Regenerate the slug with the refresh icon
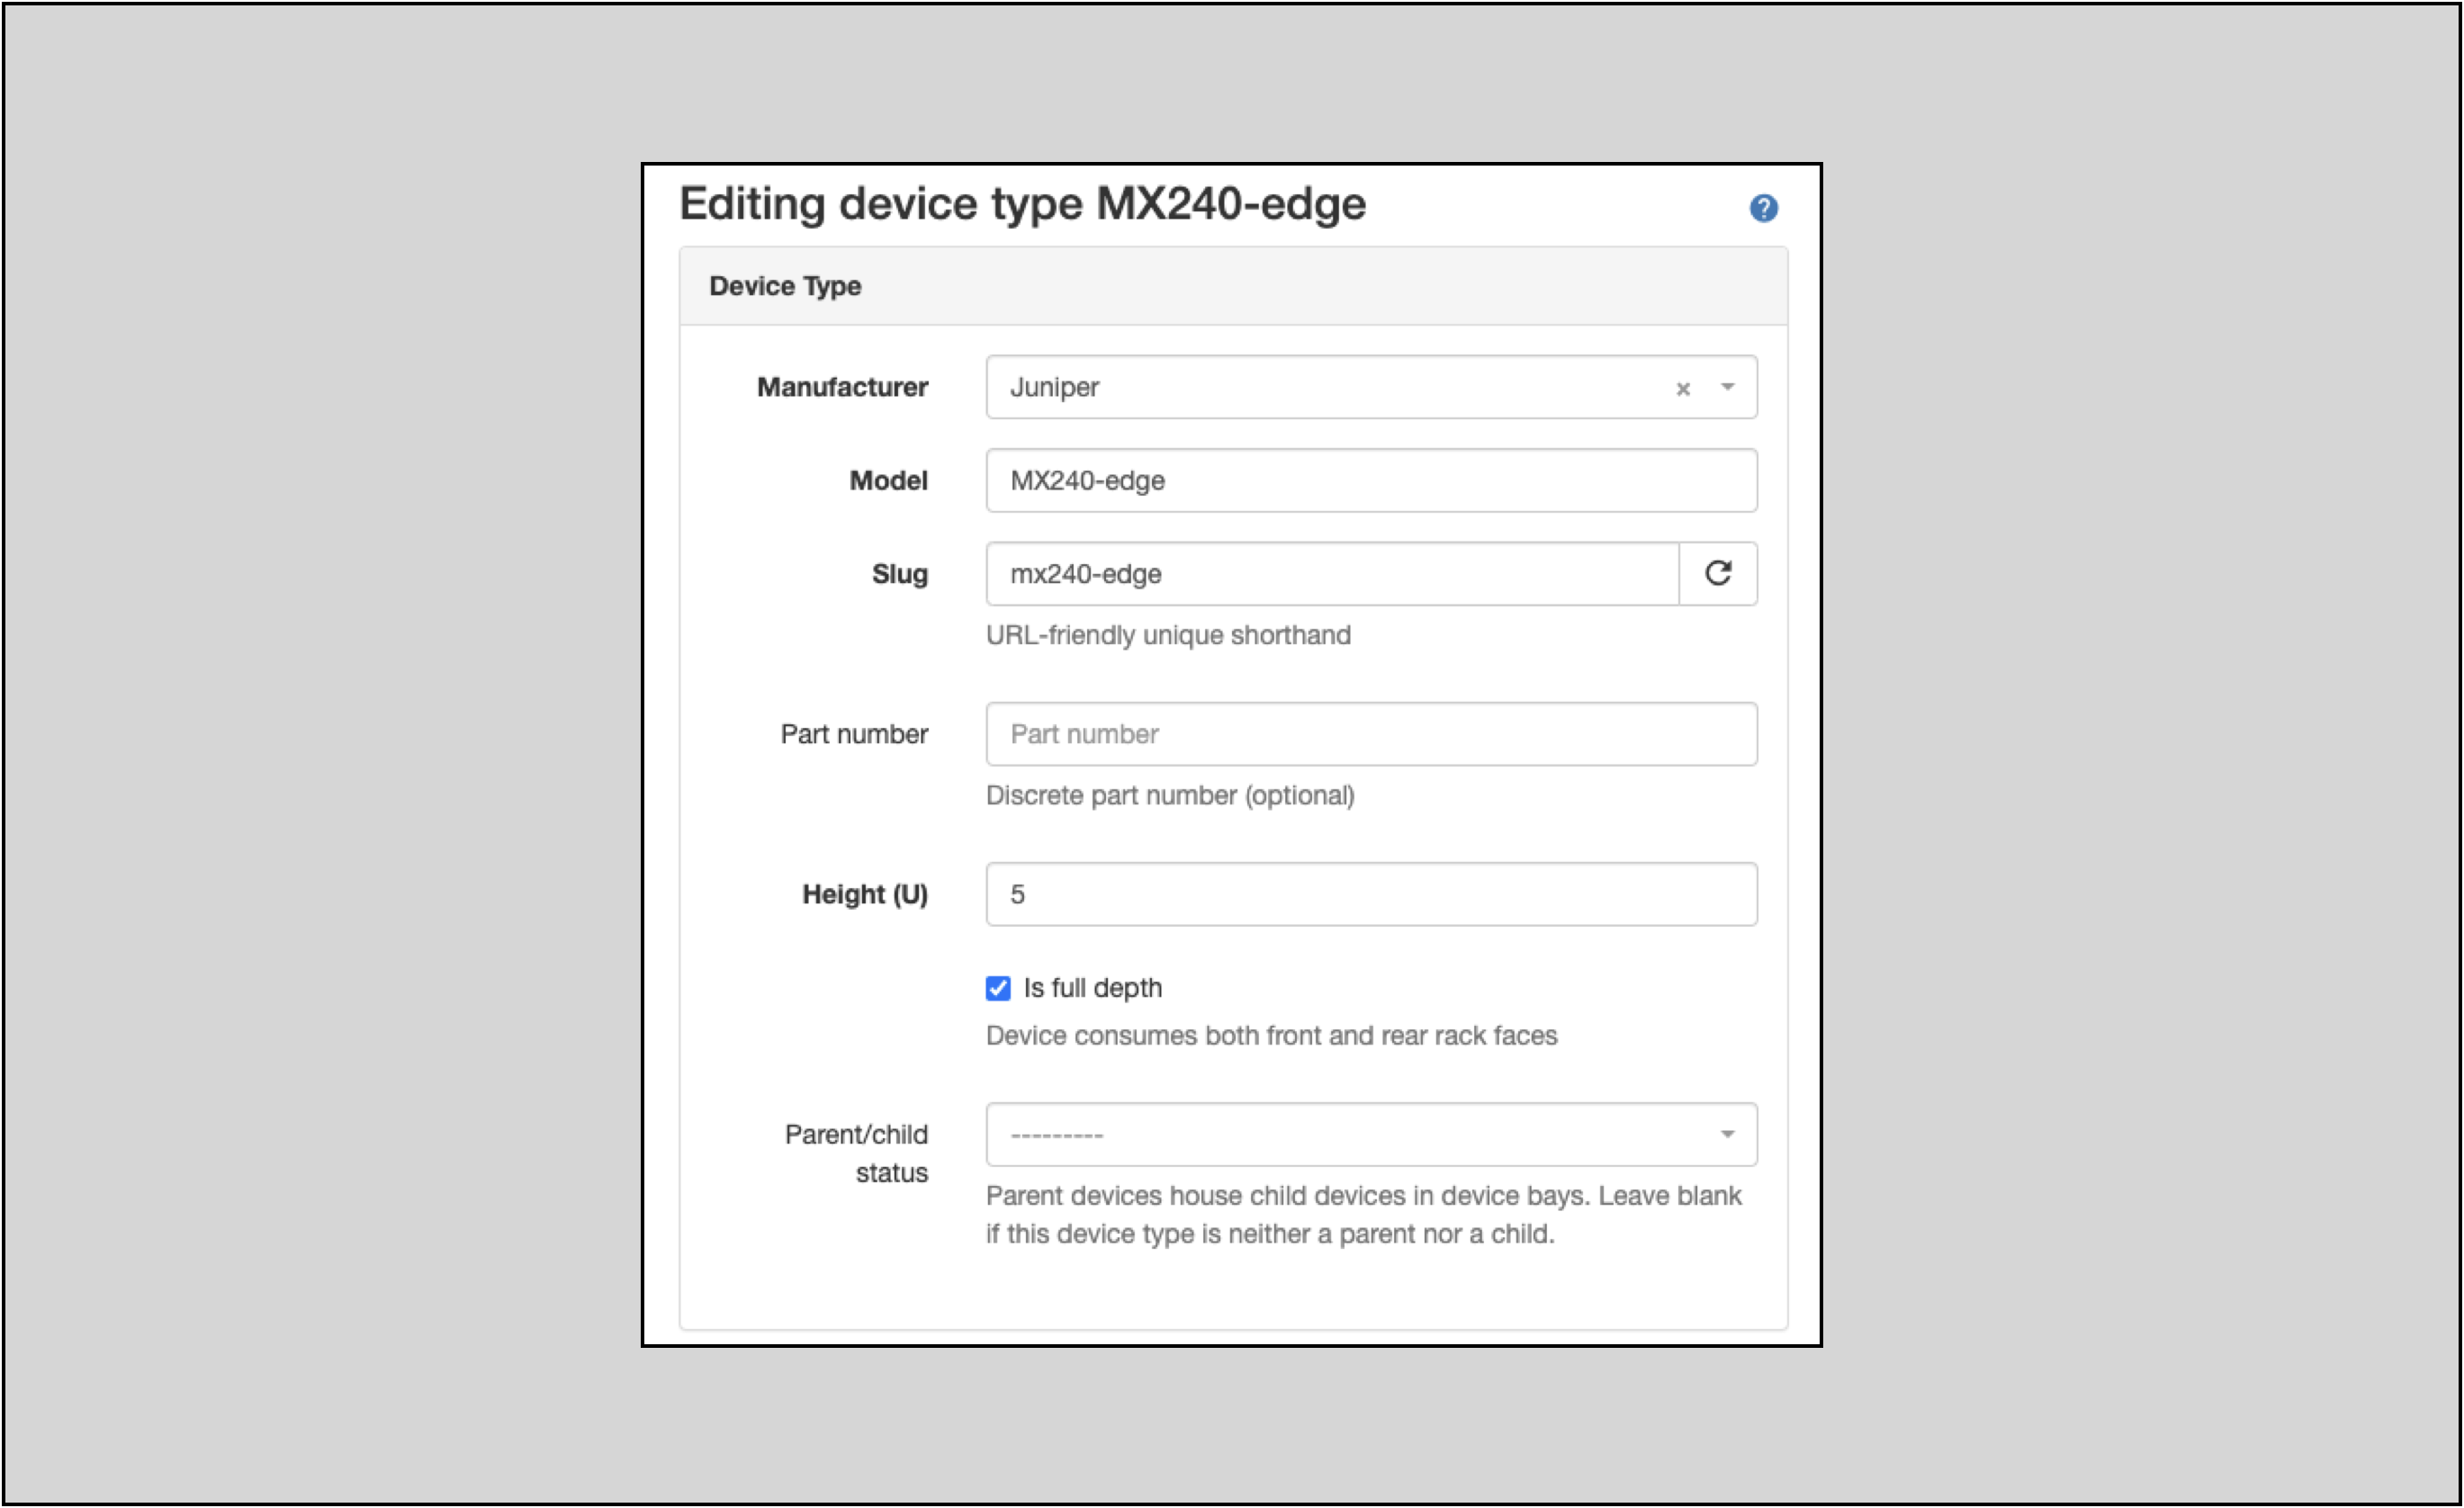2464x1508 pixels. pos(1718,573)
